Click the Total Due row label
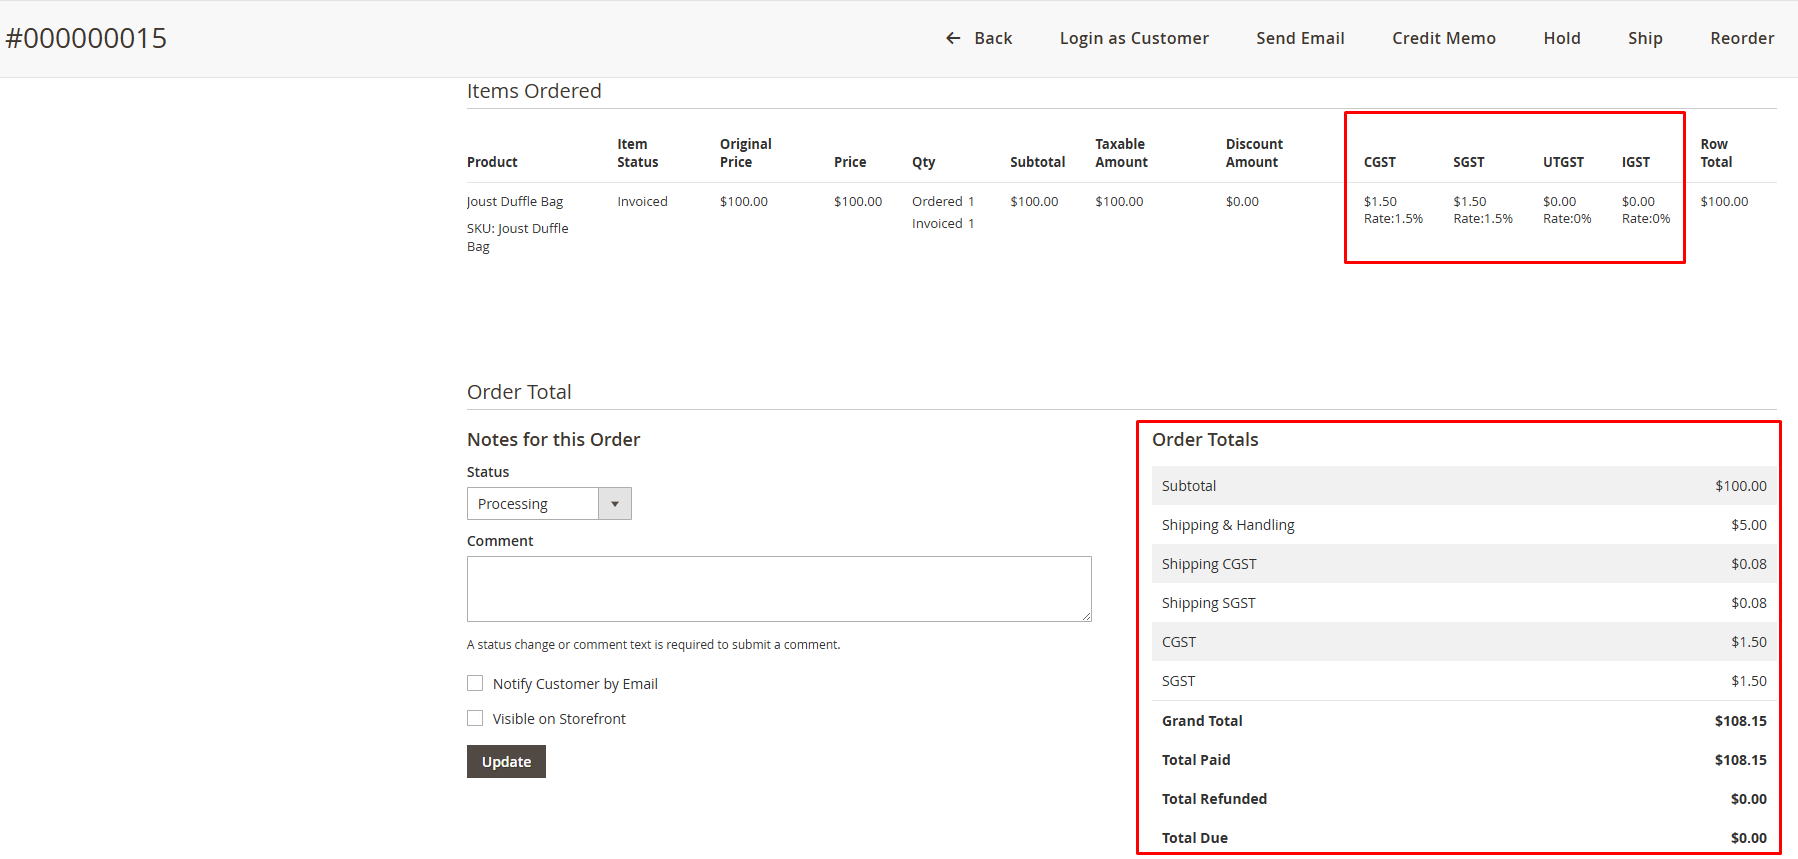The image size is (1798, 859). pyautogui.click(x=1195, y=838)
